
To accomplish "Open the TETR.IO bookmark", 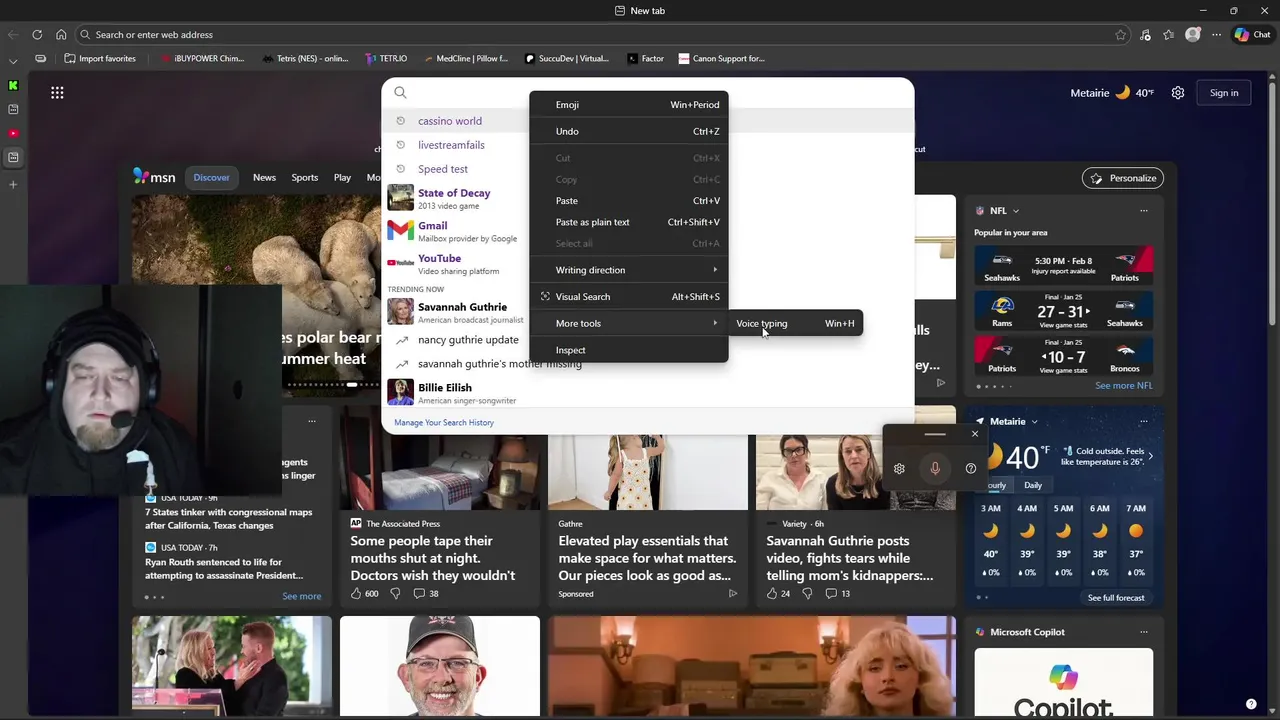I will [385, 58].
